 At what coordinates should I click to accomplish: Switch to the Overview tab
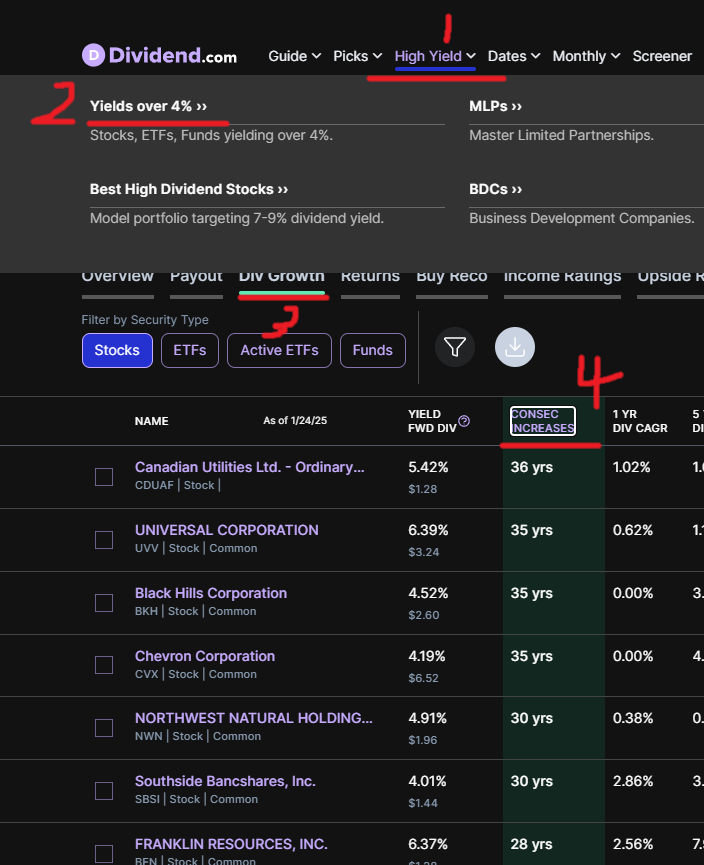[x=118, y=278]
